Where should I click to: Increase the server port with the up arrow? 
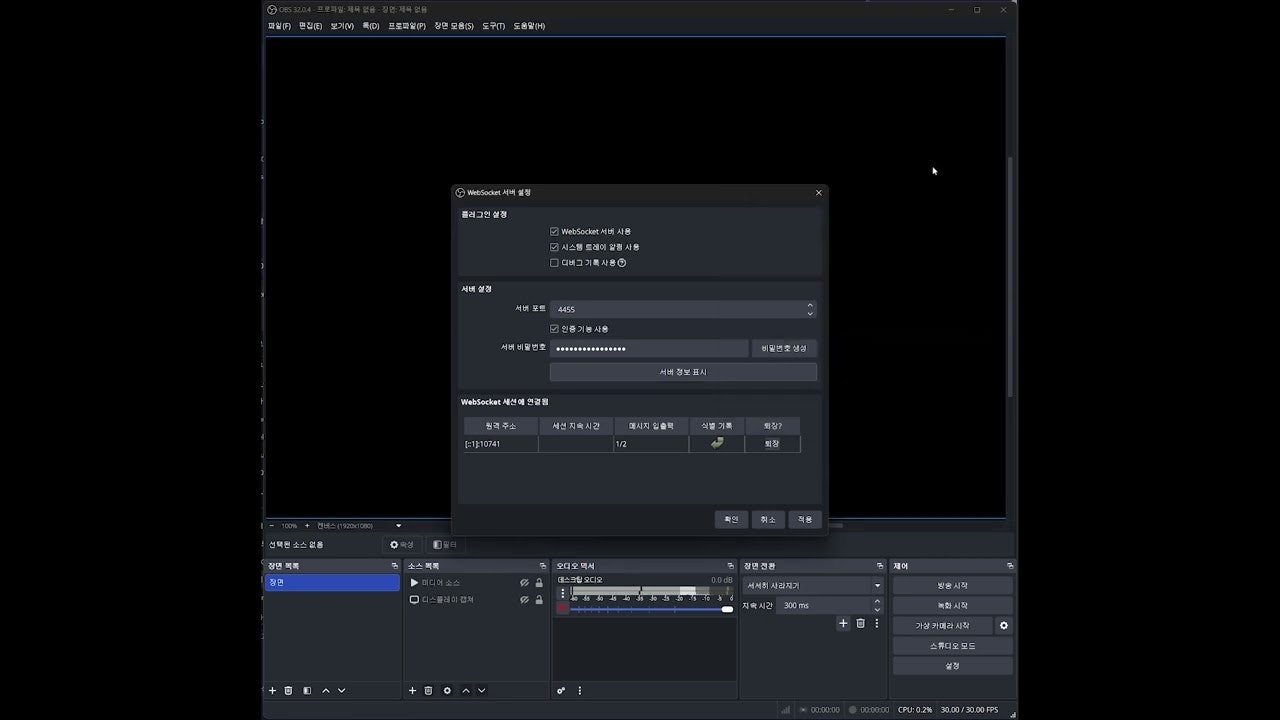(810, 305)
